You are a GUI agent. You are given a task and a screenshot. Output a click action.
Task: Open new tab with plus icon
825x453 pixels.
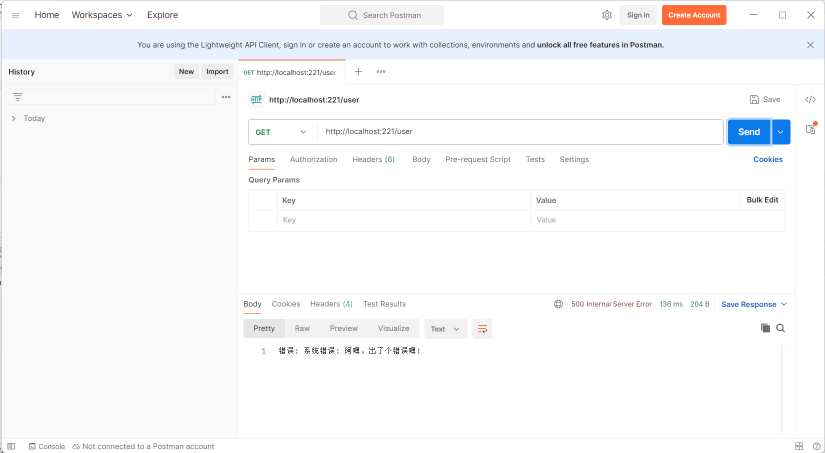(359, 71)
